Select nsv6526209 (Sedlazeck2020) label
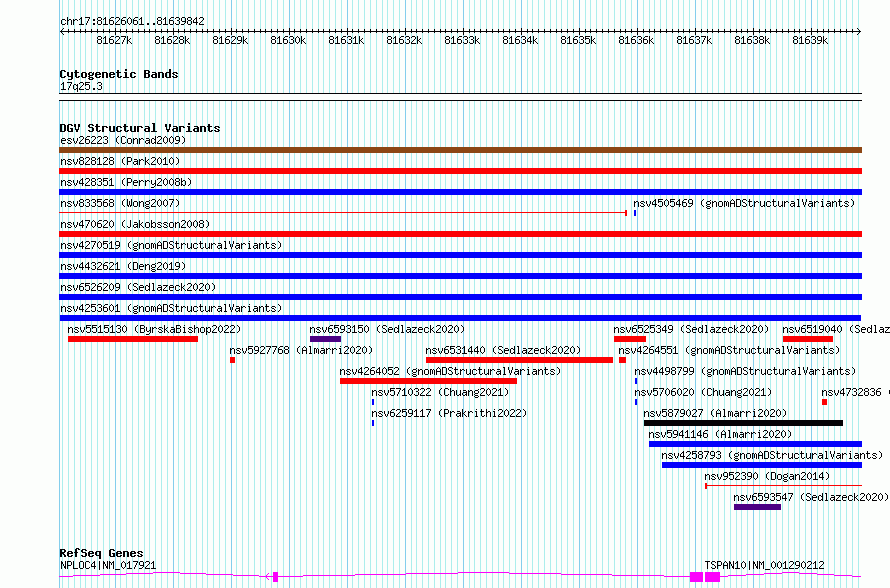This screenshot has width=890, height=588. [138, 287]
